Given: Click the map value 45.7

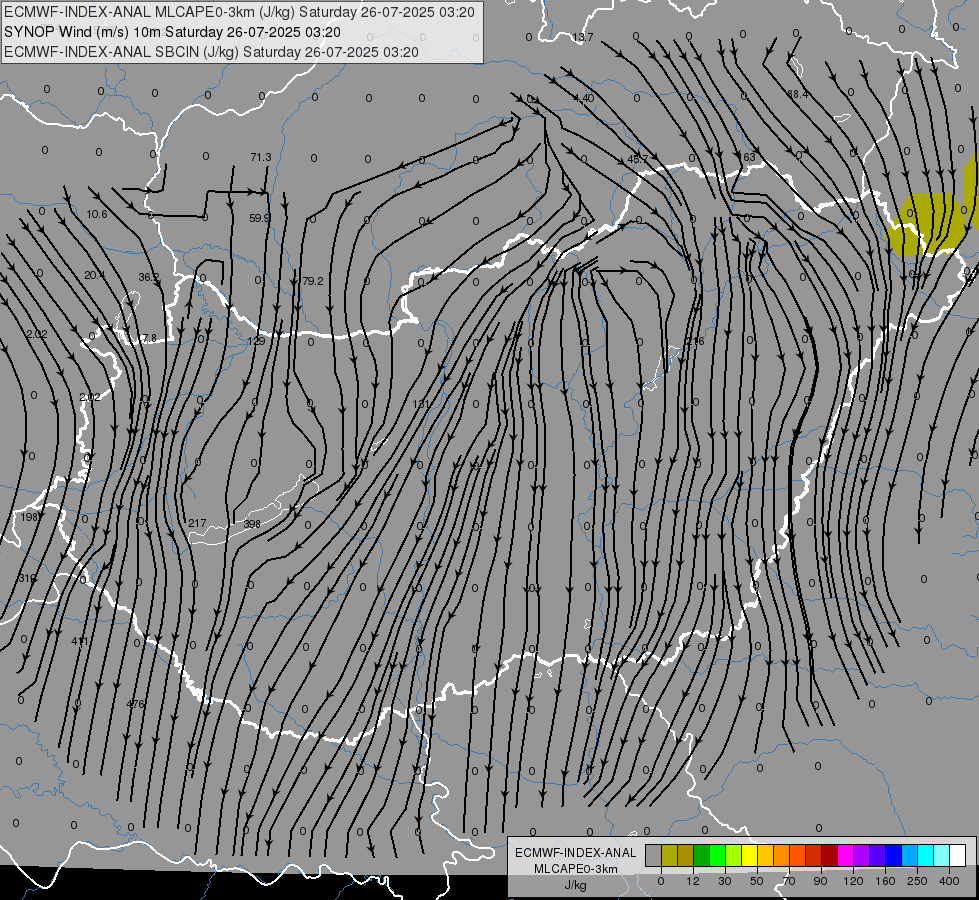Looking at the screenshot, I should [637, 159].
